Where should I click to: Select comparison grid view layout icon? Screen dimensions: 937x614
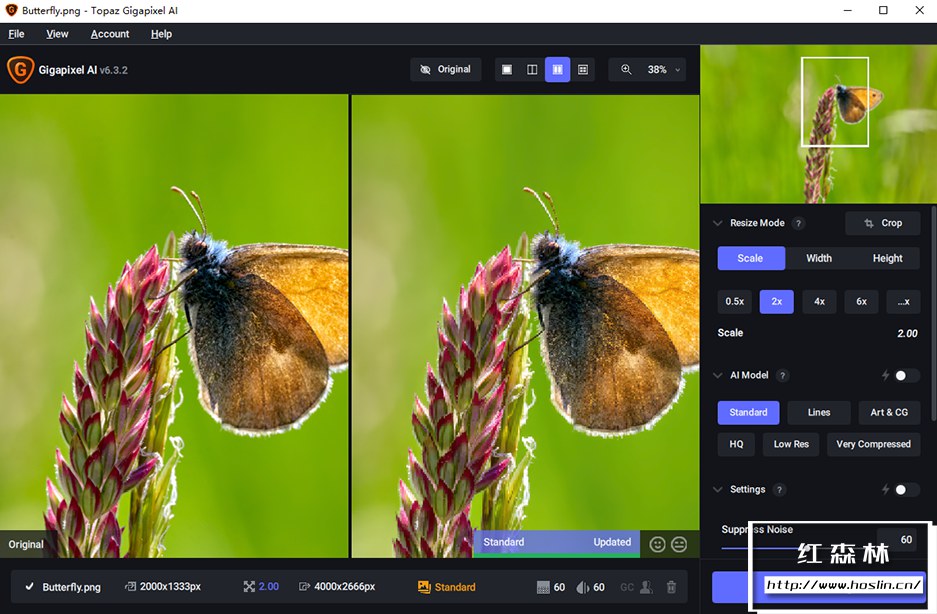tap(583, 69)
